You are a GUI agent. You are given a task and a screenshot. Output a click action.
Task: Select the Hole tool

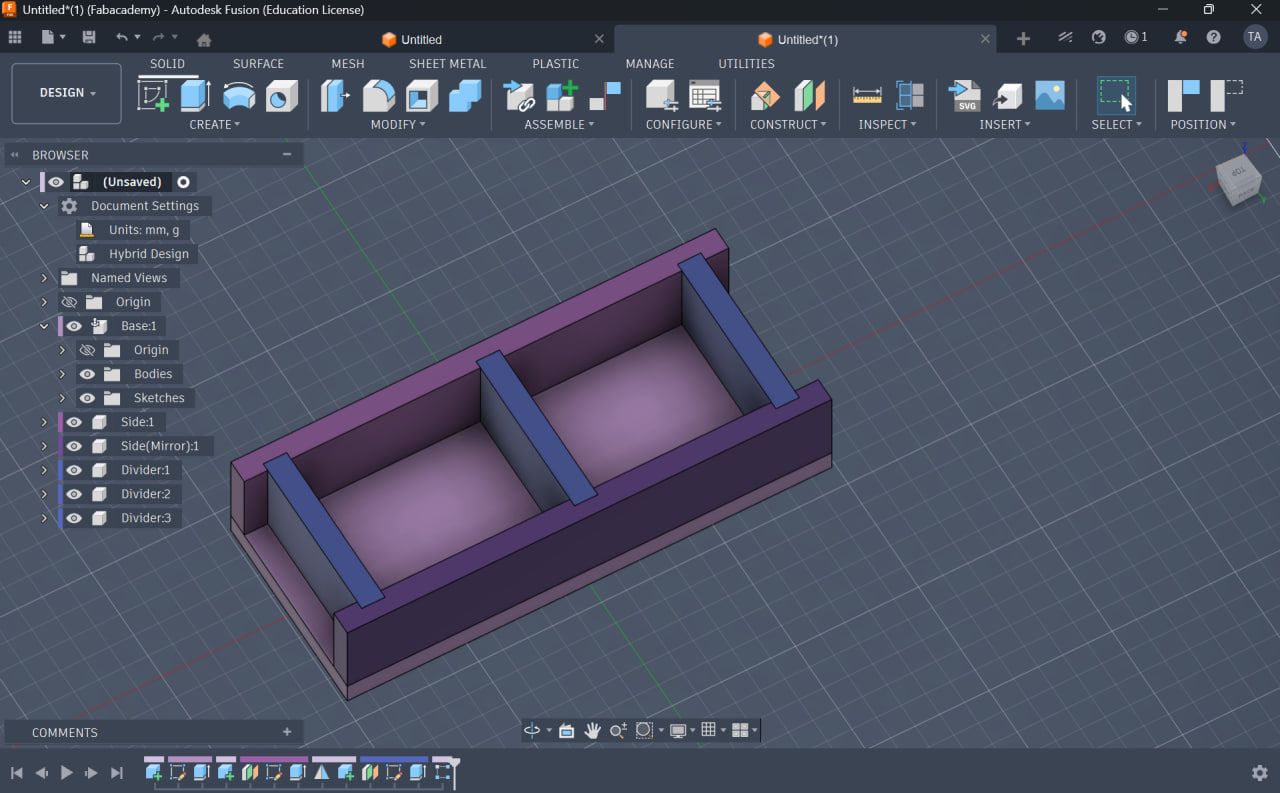click(x=282, y=96)
